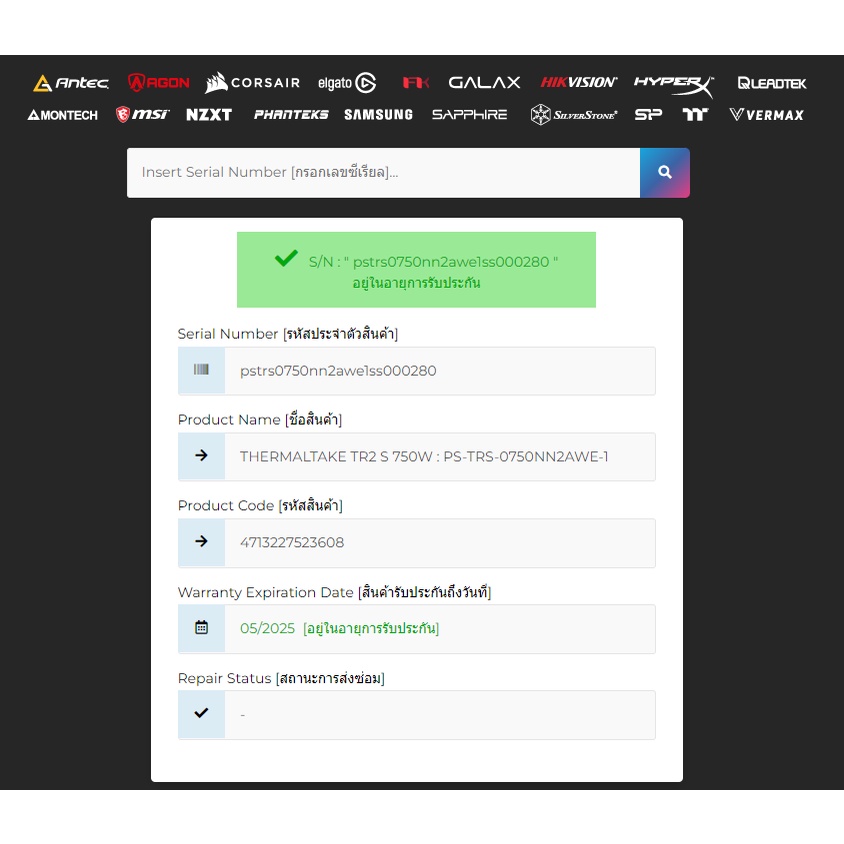Open the Galax brand logo

click(x=484, y=83)
